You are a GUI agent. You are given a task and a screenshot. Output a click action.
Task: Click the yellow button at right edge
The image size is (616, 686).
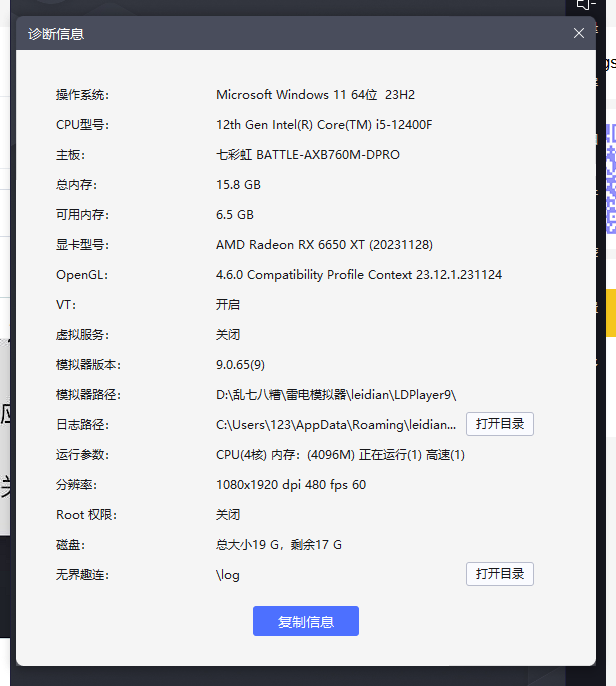pyautogui.click(x=610, y=314)
